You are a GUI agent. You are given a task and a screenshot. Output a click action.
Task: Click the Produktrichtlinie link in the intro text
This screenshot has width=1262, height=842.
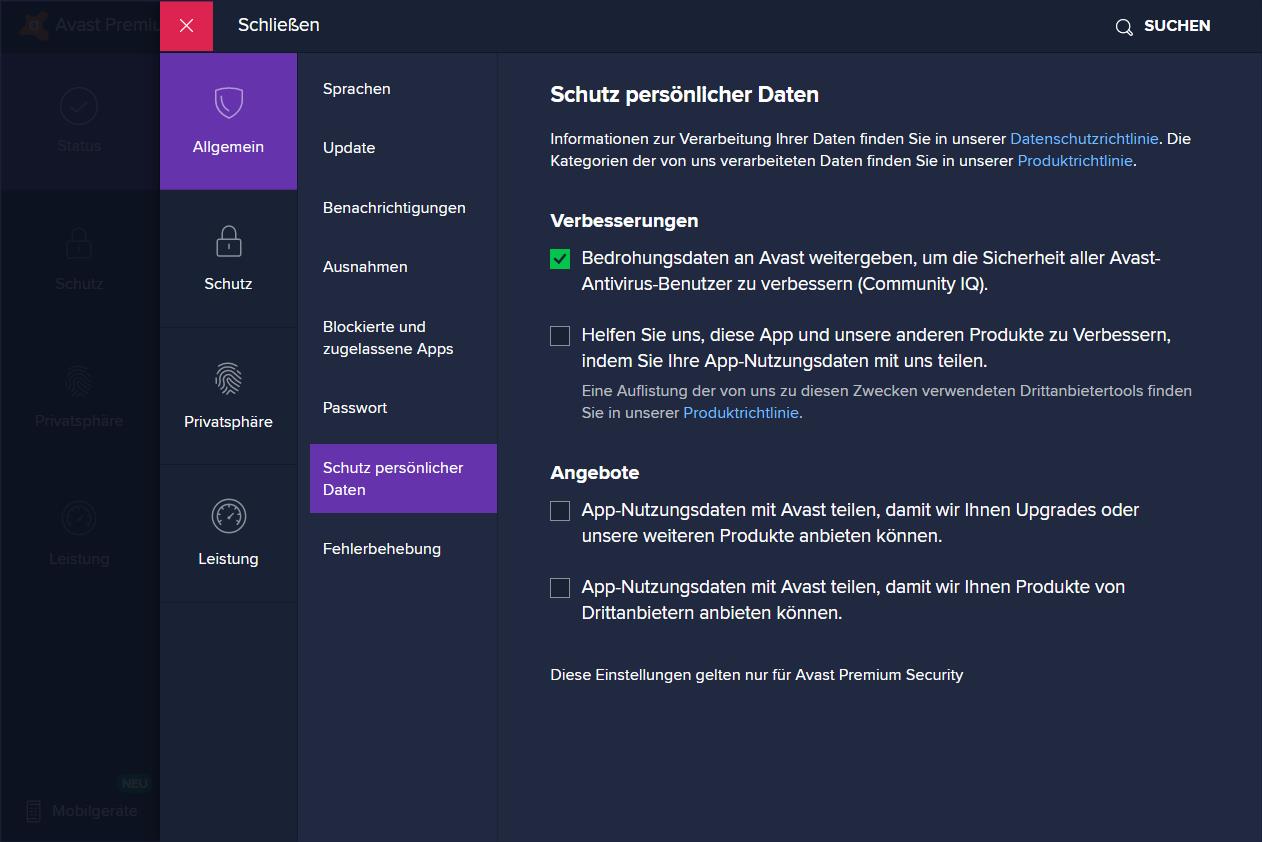click(1075, 161)
